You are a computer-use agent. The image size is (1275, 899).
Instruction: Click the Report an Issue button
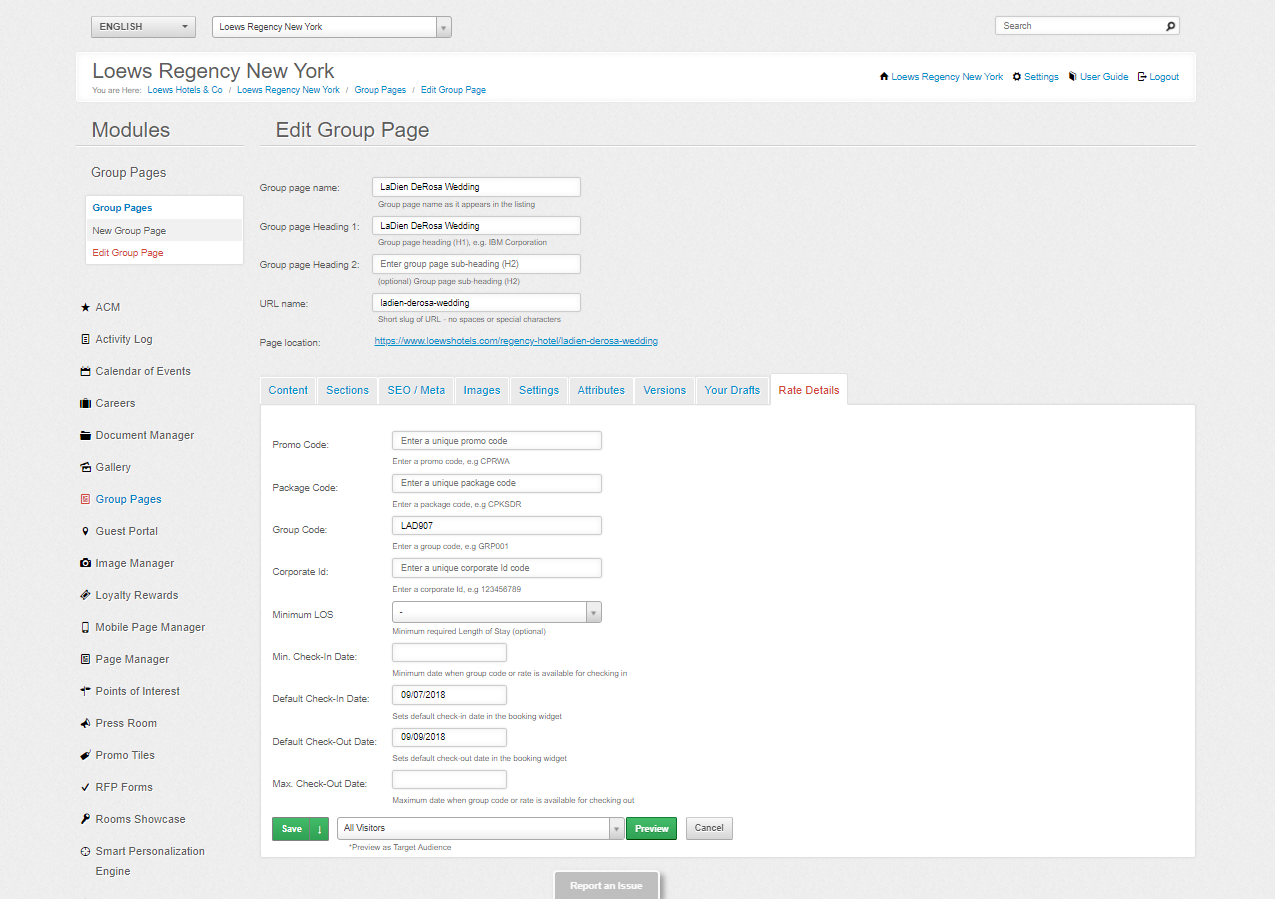[606, 885]
